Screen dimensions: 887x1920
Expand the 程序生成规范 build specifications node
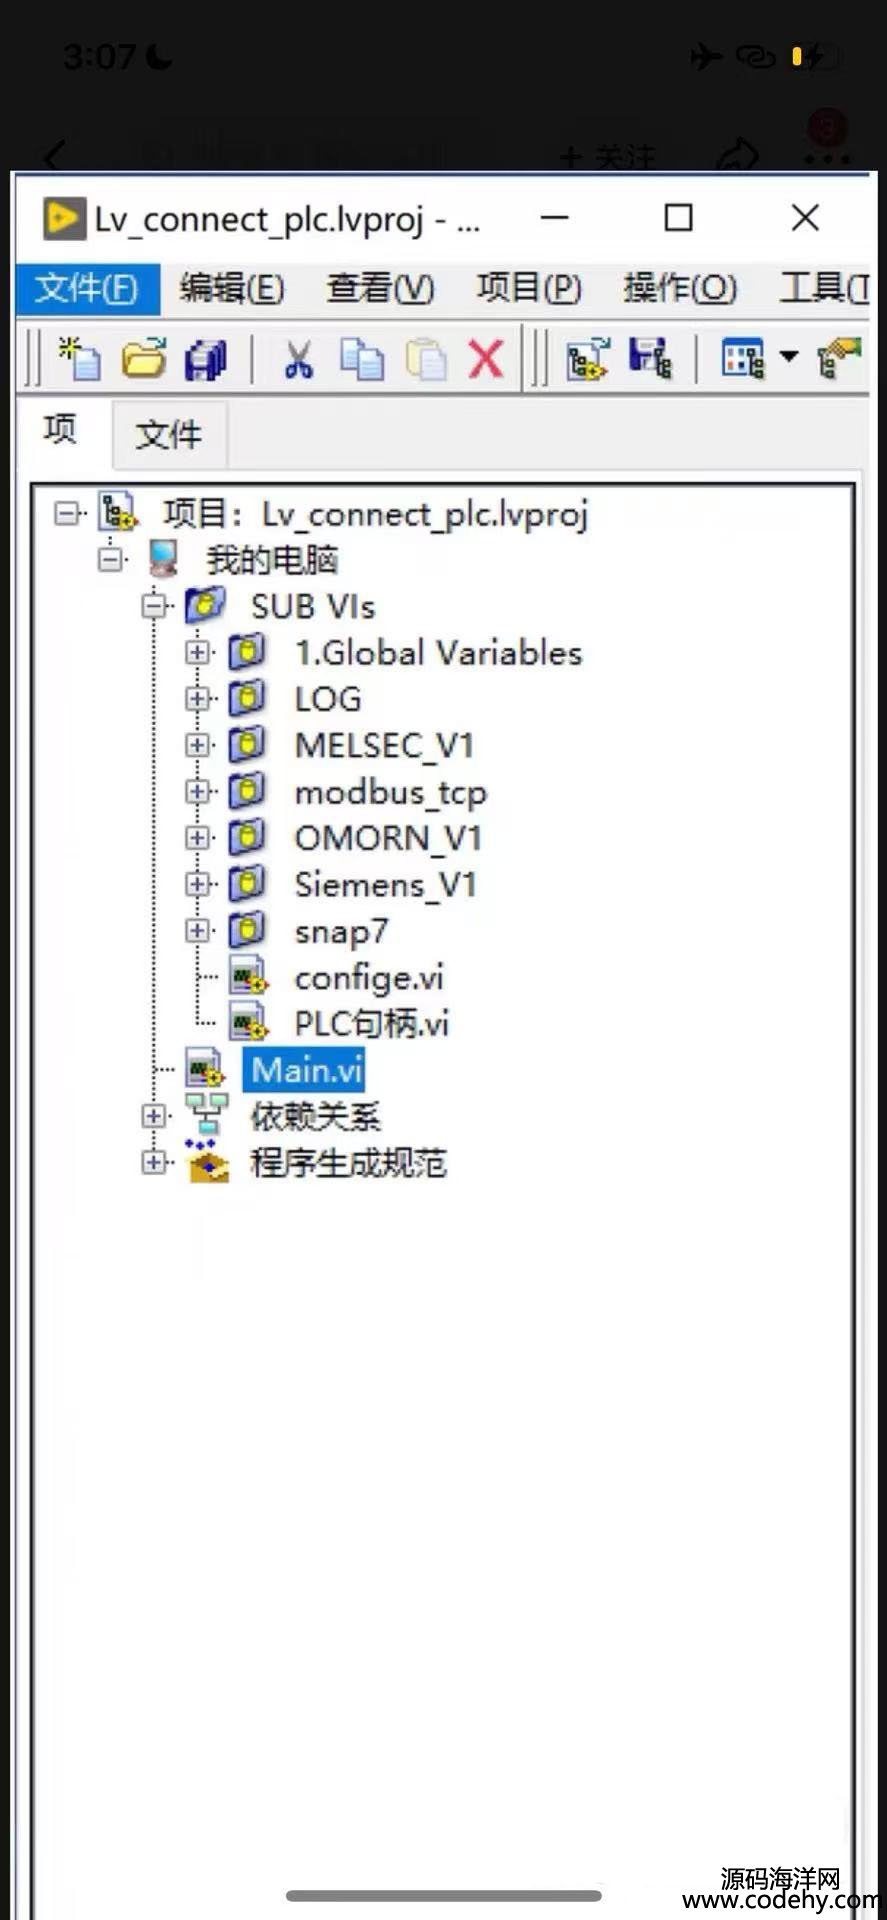[x=154, y=1162]
